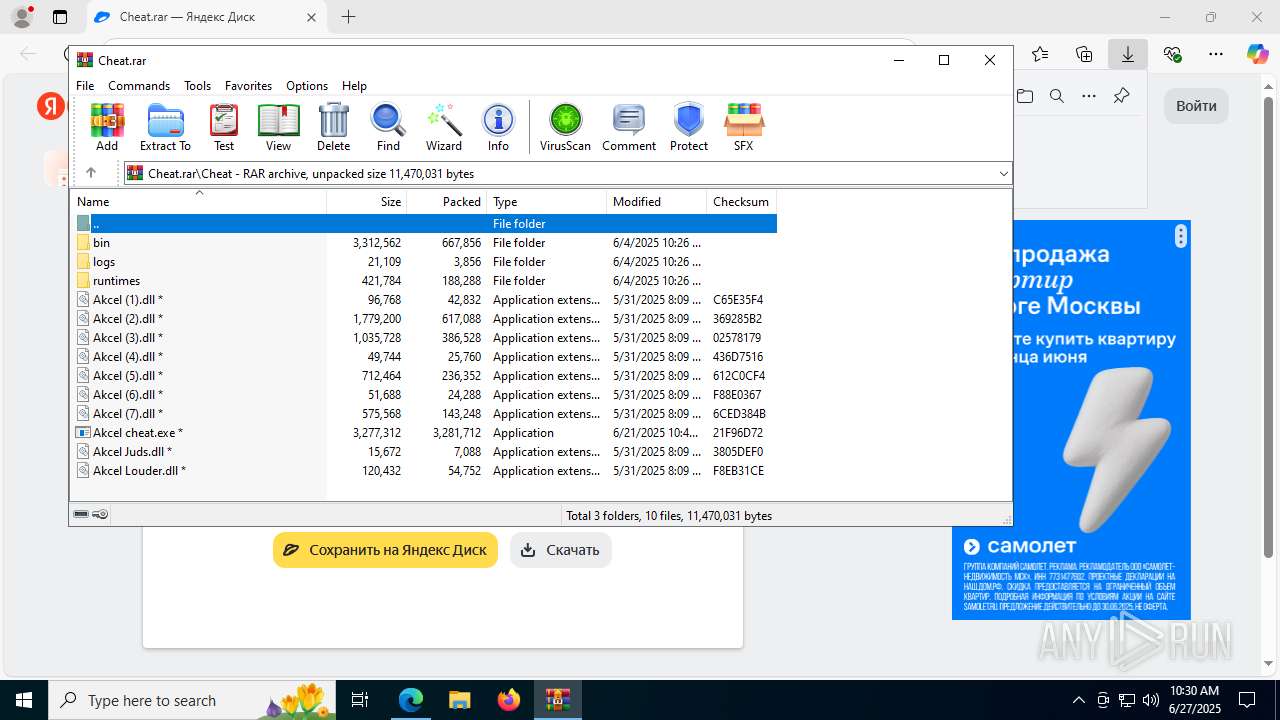
Task: Open the three-dot more menu on Yandex page
Action: click(1089, 96)
